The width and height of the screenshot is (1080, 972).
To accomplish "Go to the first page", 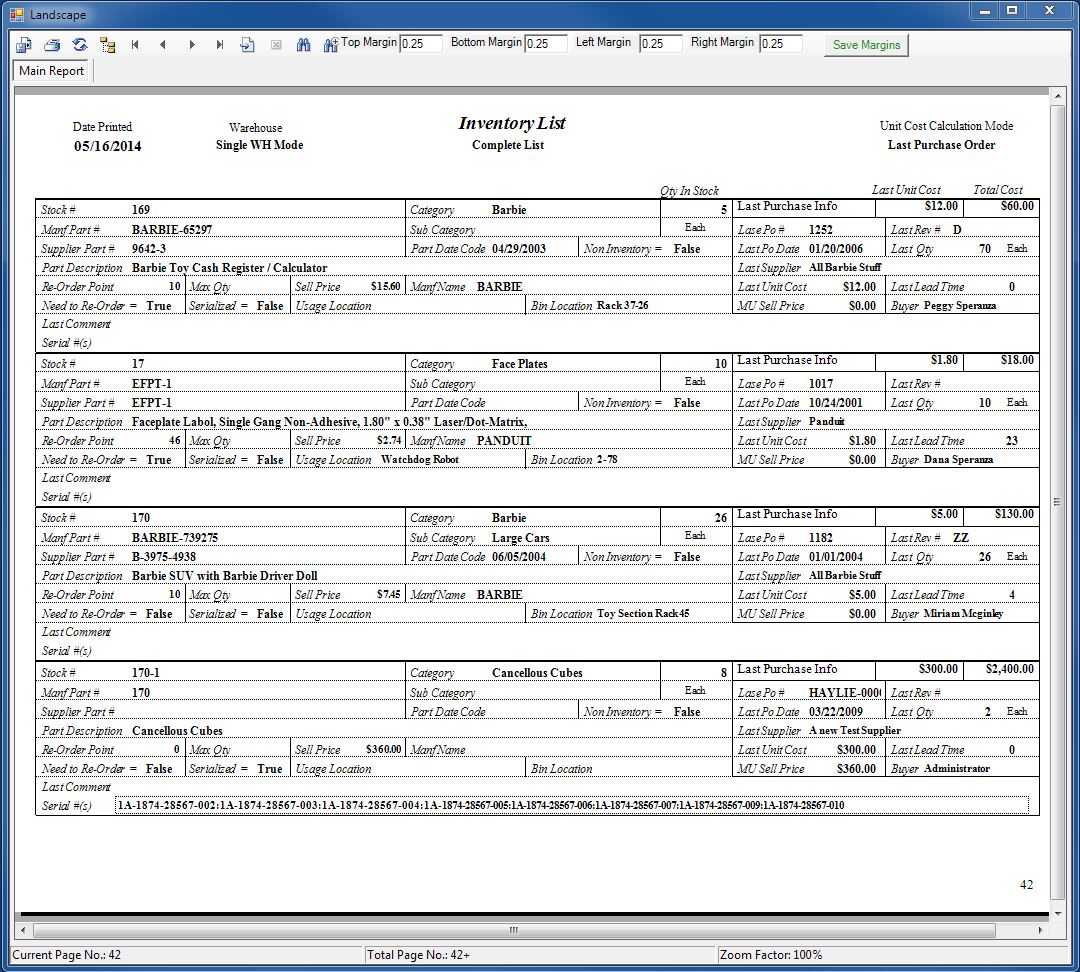I will (135, 45).
